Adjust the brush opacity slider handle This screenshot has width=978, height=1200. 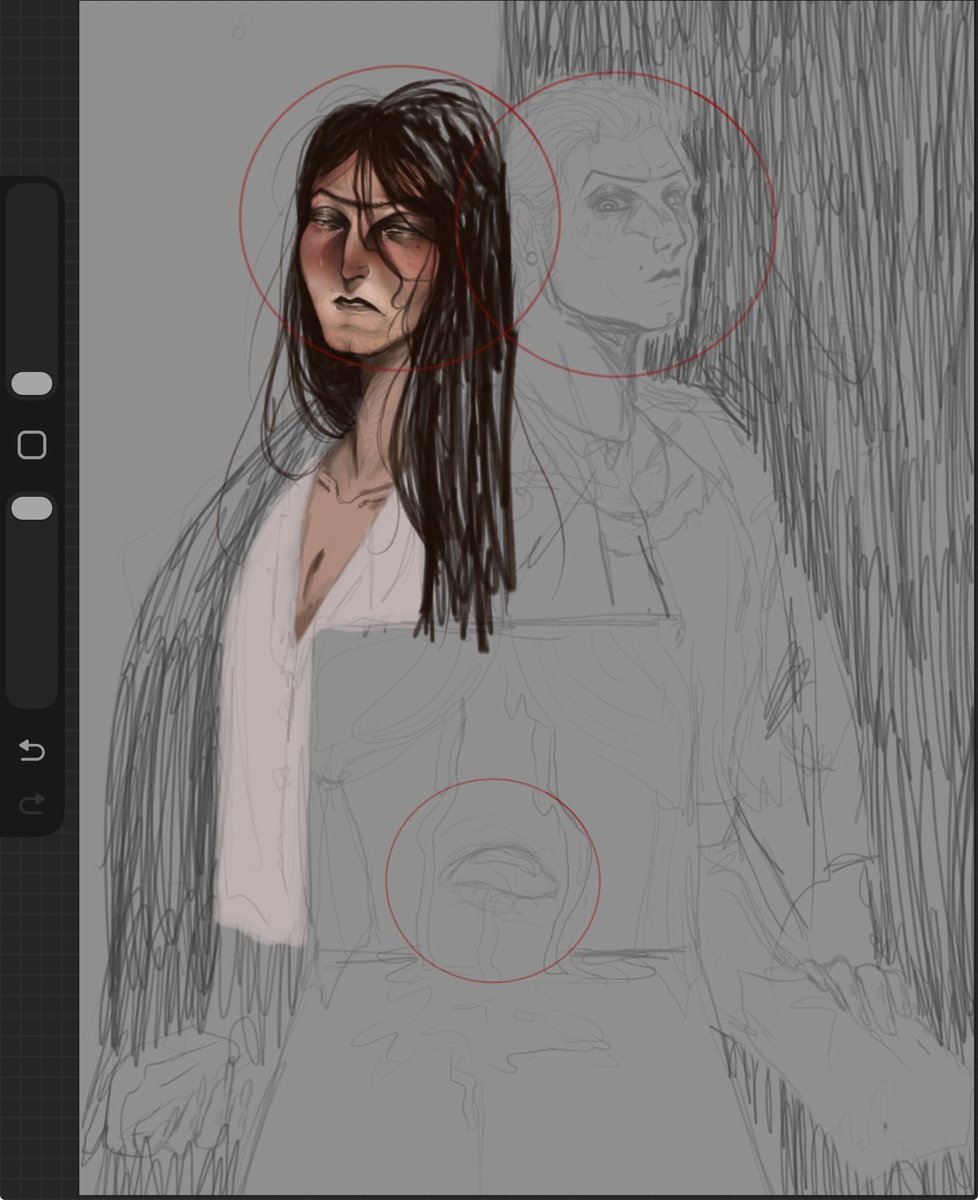(32, 509)
